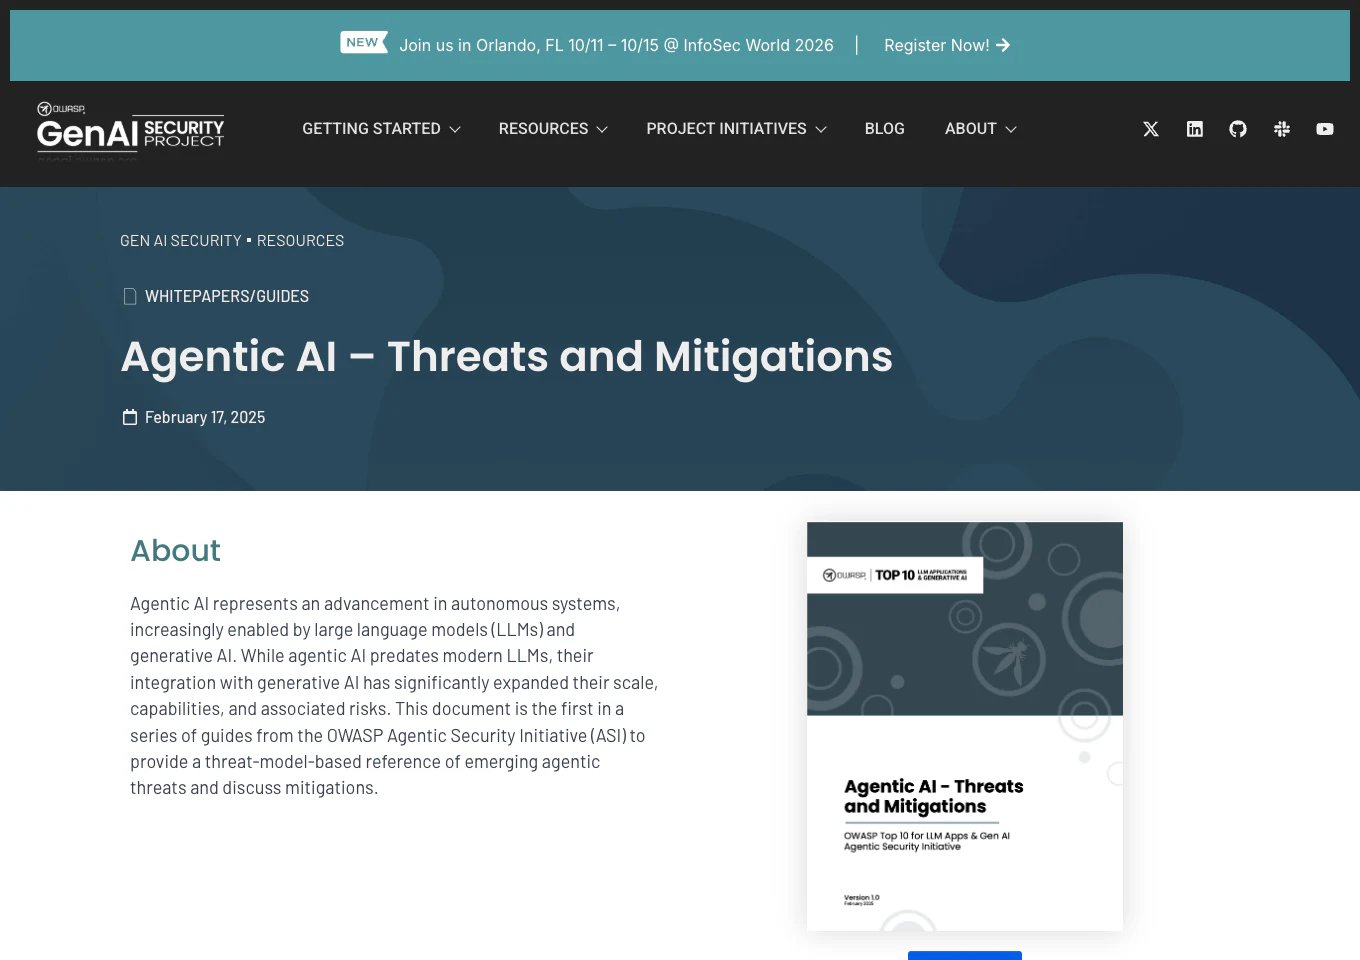
Task: Go to GEN AI SECURITY breadcrumb
Action: 181,241
